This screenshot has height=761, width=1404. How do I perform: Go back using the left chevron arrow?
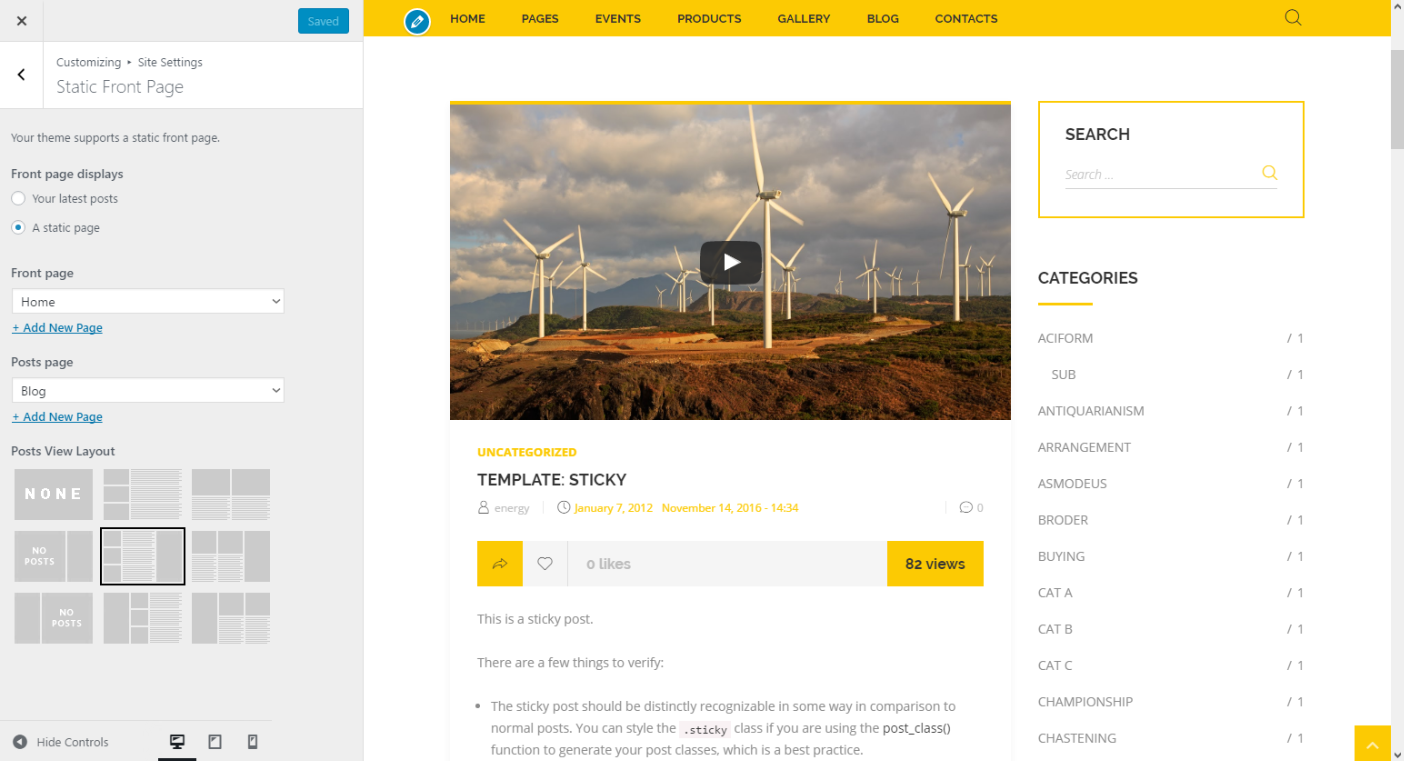pyautogui.click(x=22, y=75)
